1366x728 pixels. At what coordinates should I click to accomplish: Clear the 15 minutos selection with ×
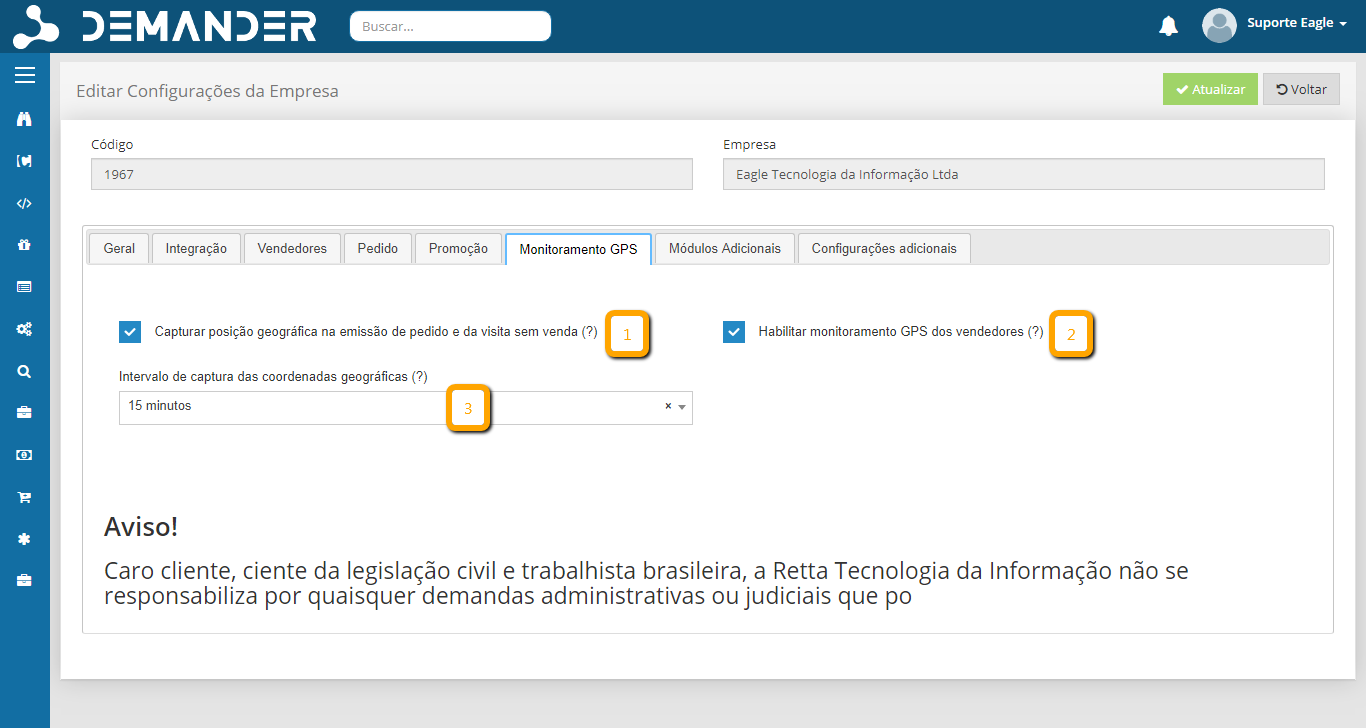668,406
